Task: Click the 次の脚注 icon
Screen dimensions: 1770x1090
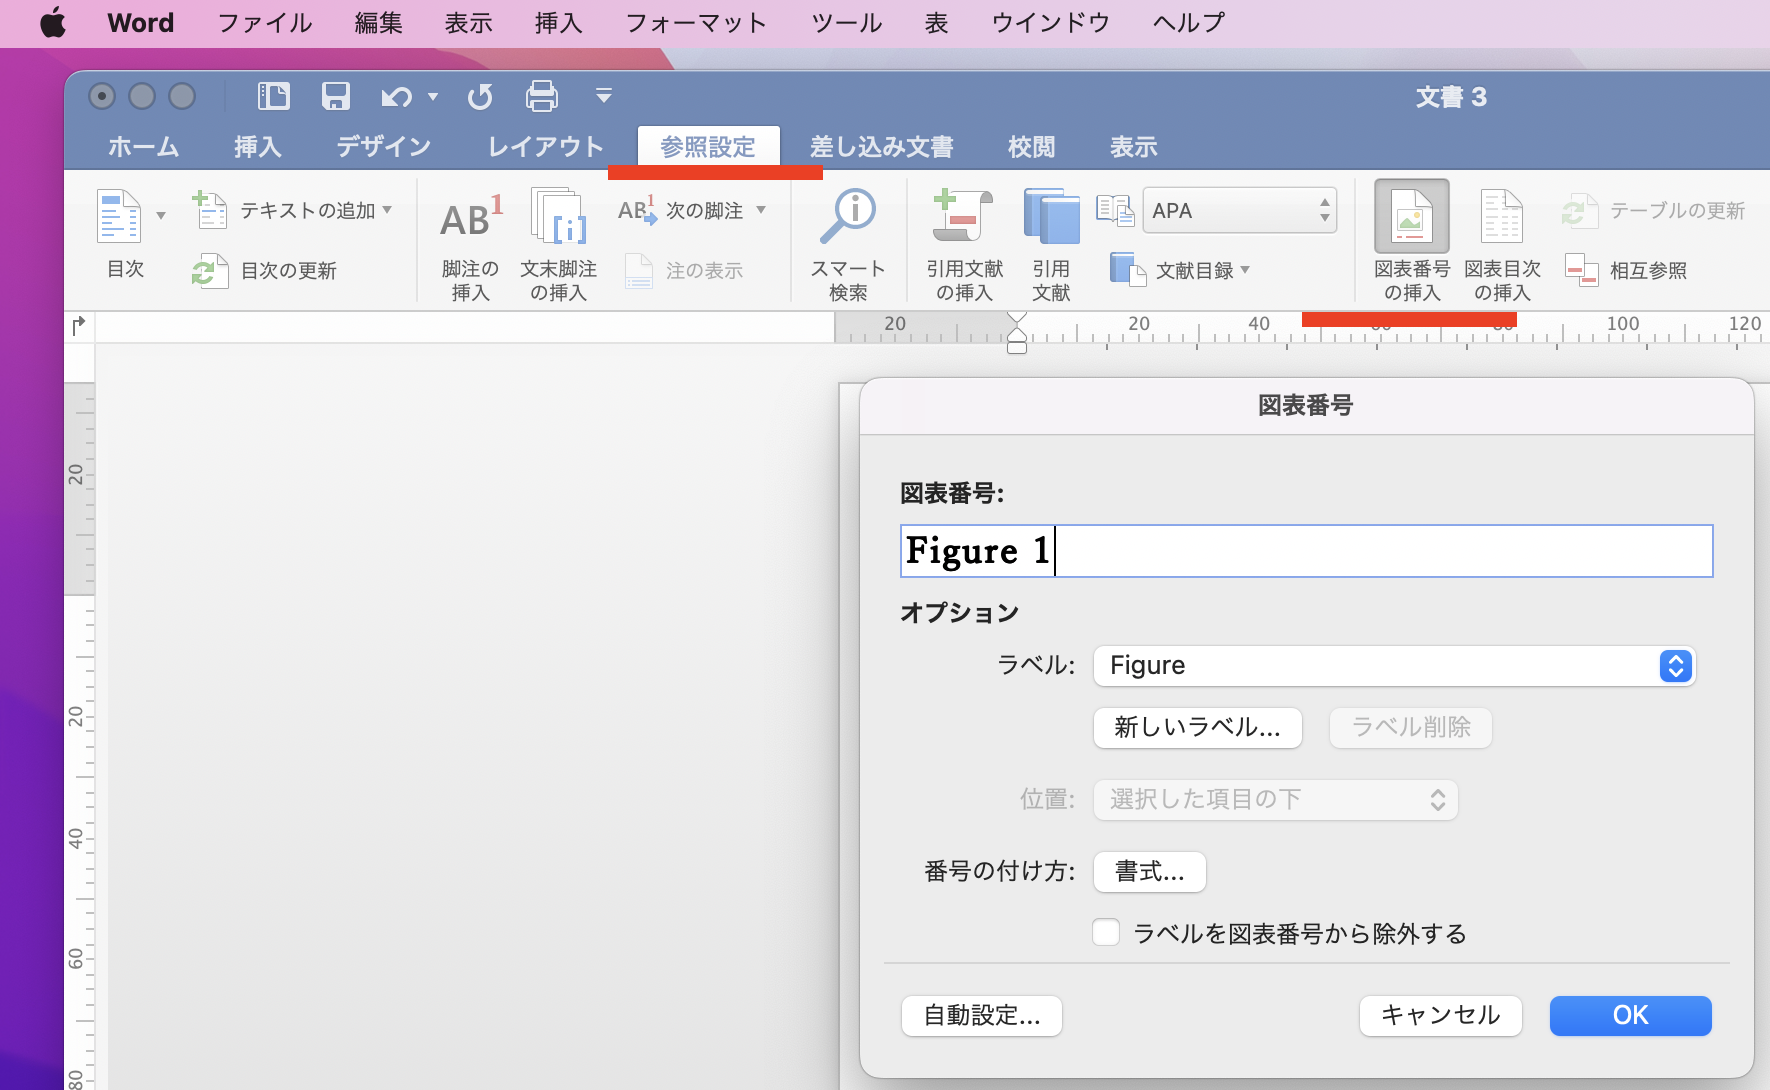Action: (636, 210)
